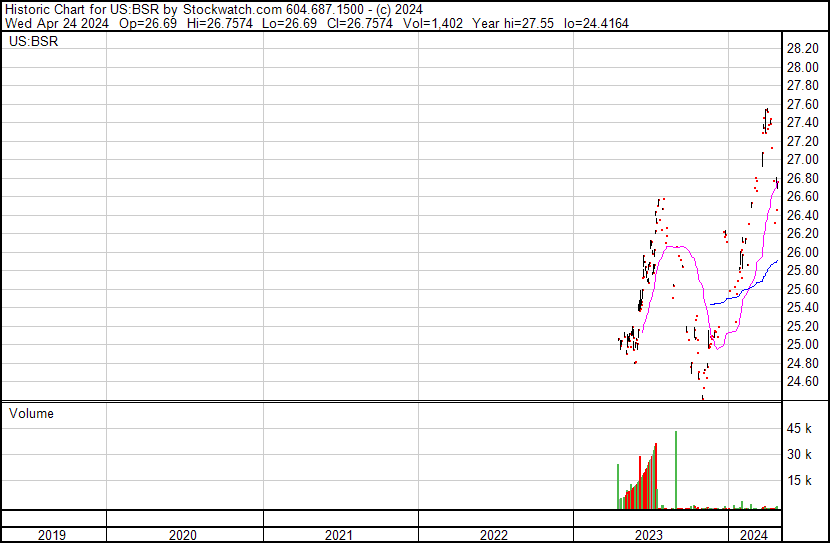Click the Volume panel label
830x543 pixels.
pos(31,413)
